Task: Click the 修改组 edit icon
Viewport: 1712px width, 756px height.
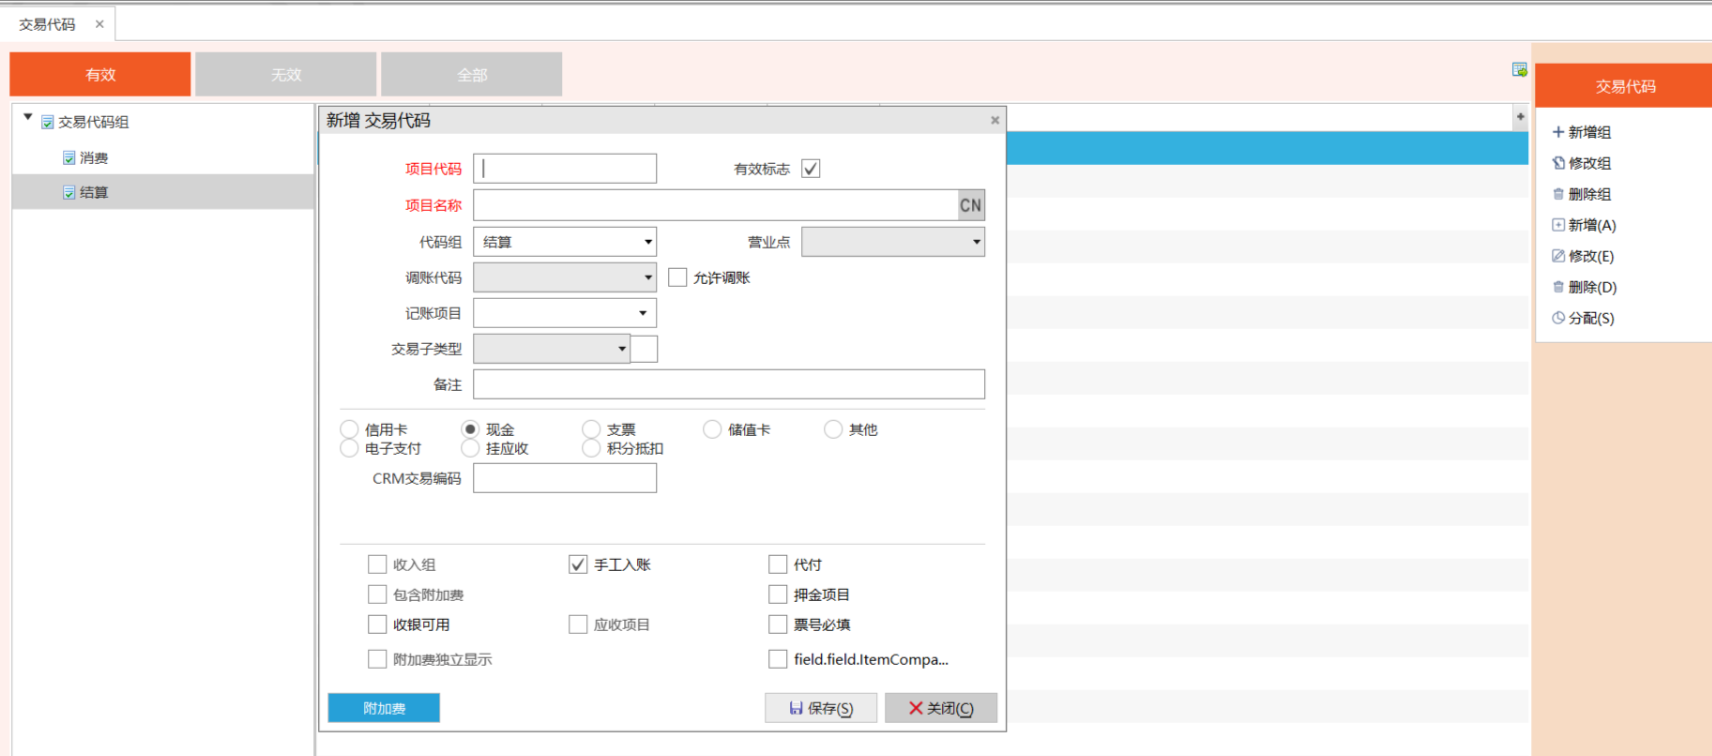Action: 1557,163
